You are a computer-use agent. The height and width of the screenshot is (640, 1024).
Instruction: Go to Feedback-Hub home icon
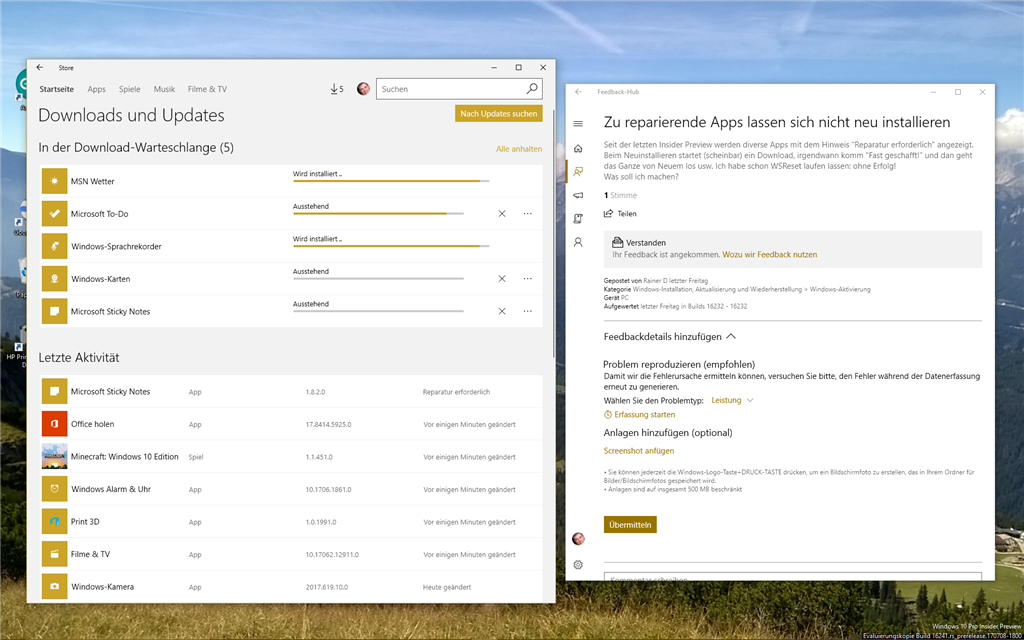(578, 148)
